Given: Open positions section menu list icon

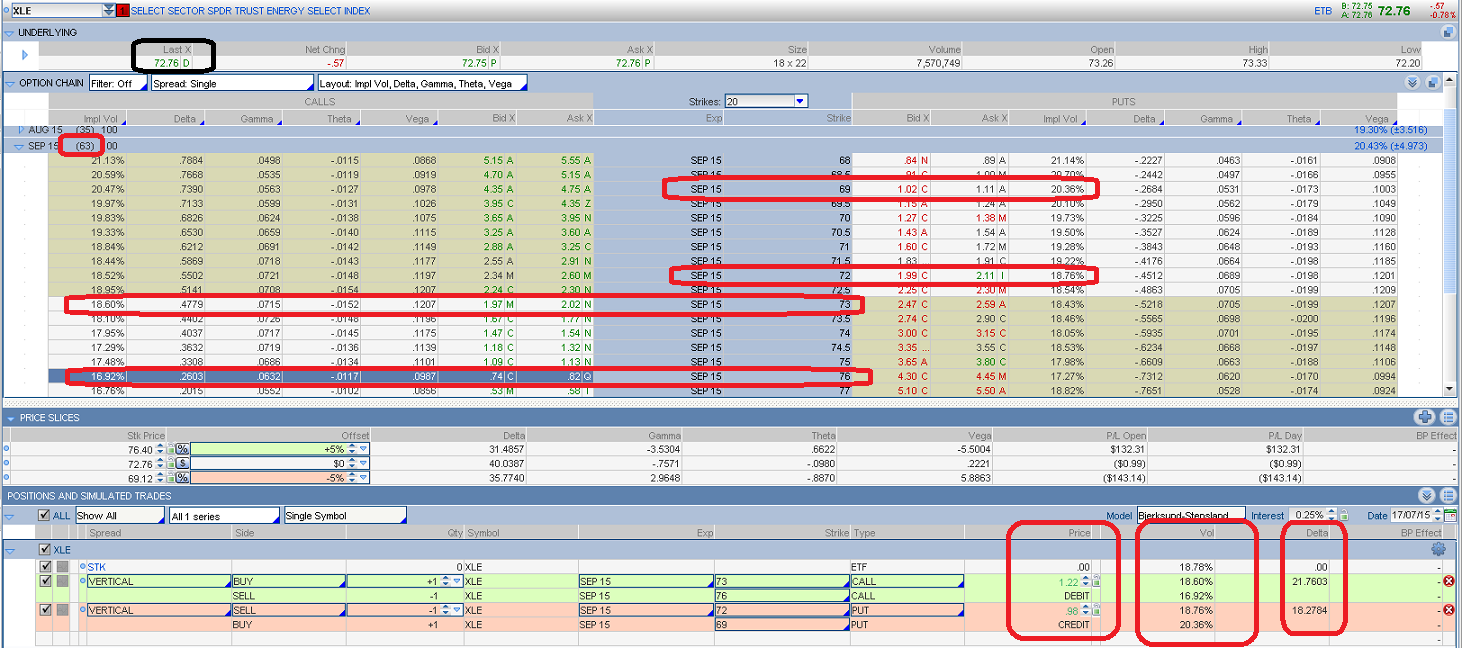Looking at the screenshot, I should [x=1447, y=496].
